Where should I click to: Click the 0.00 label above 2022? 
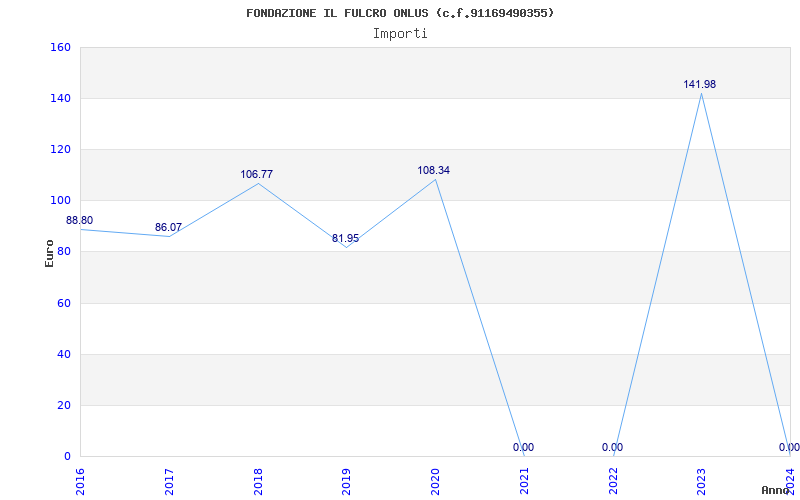click(612, 447)
